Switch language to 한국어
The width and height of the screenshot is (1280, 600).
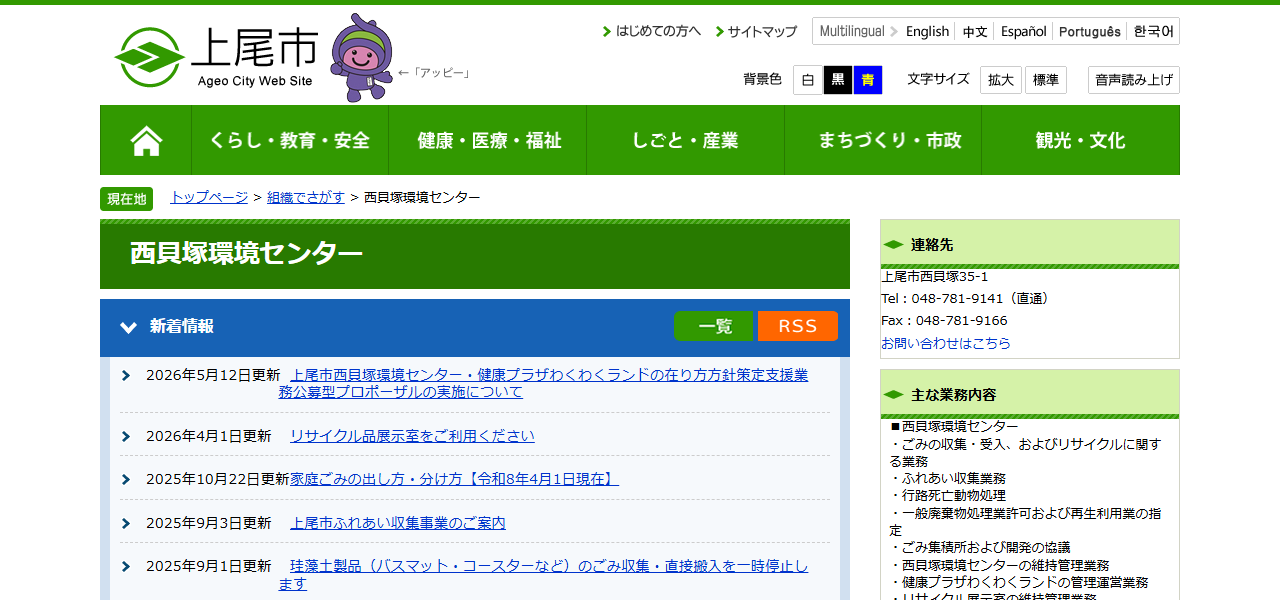1154,31
